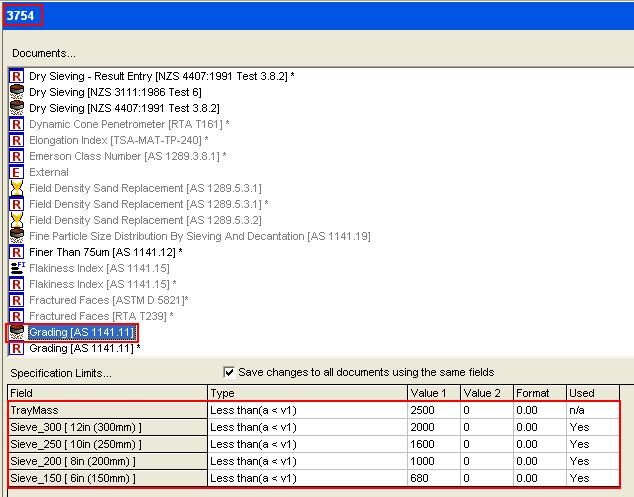Click the Value 1 column header
The height and width of the screenshot is (497, 634).
pos(433,393)
